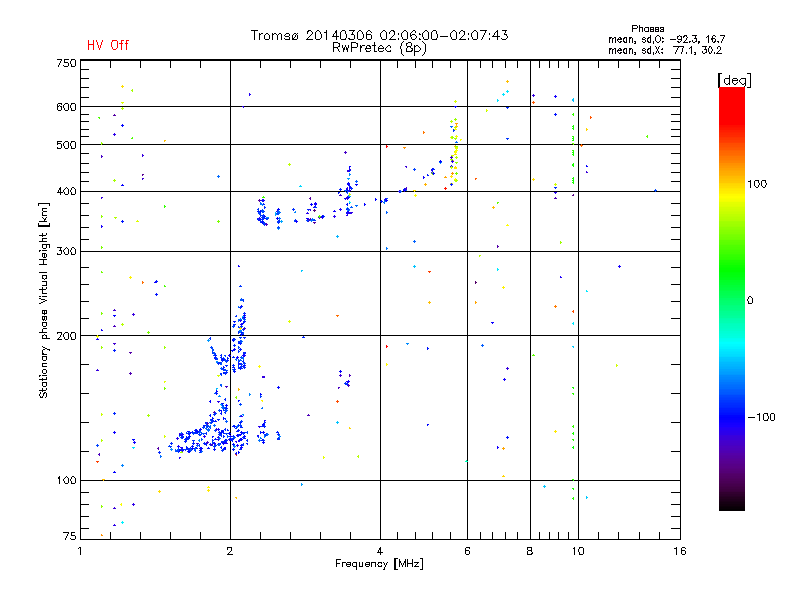The height and width of the screenshot is (600, 800).
Task: Click the x-axis tick label '6'
Action: [467, 551]
